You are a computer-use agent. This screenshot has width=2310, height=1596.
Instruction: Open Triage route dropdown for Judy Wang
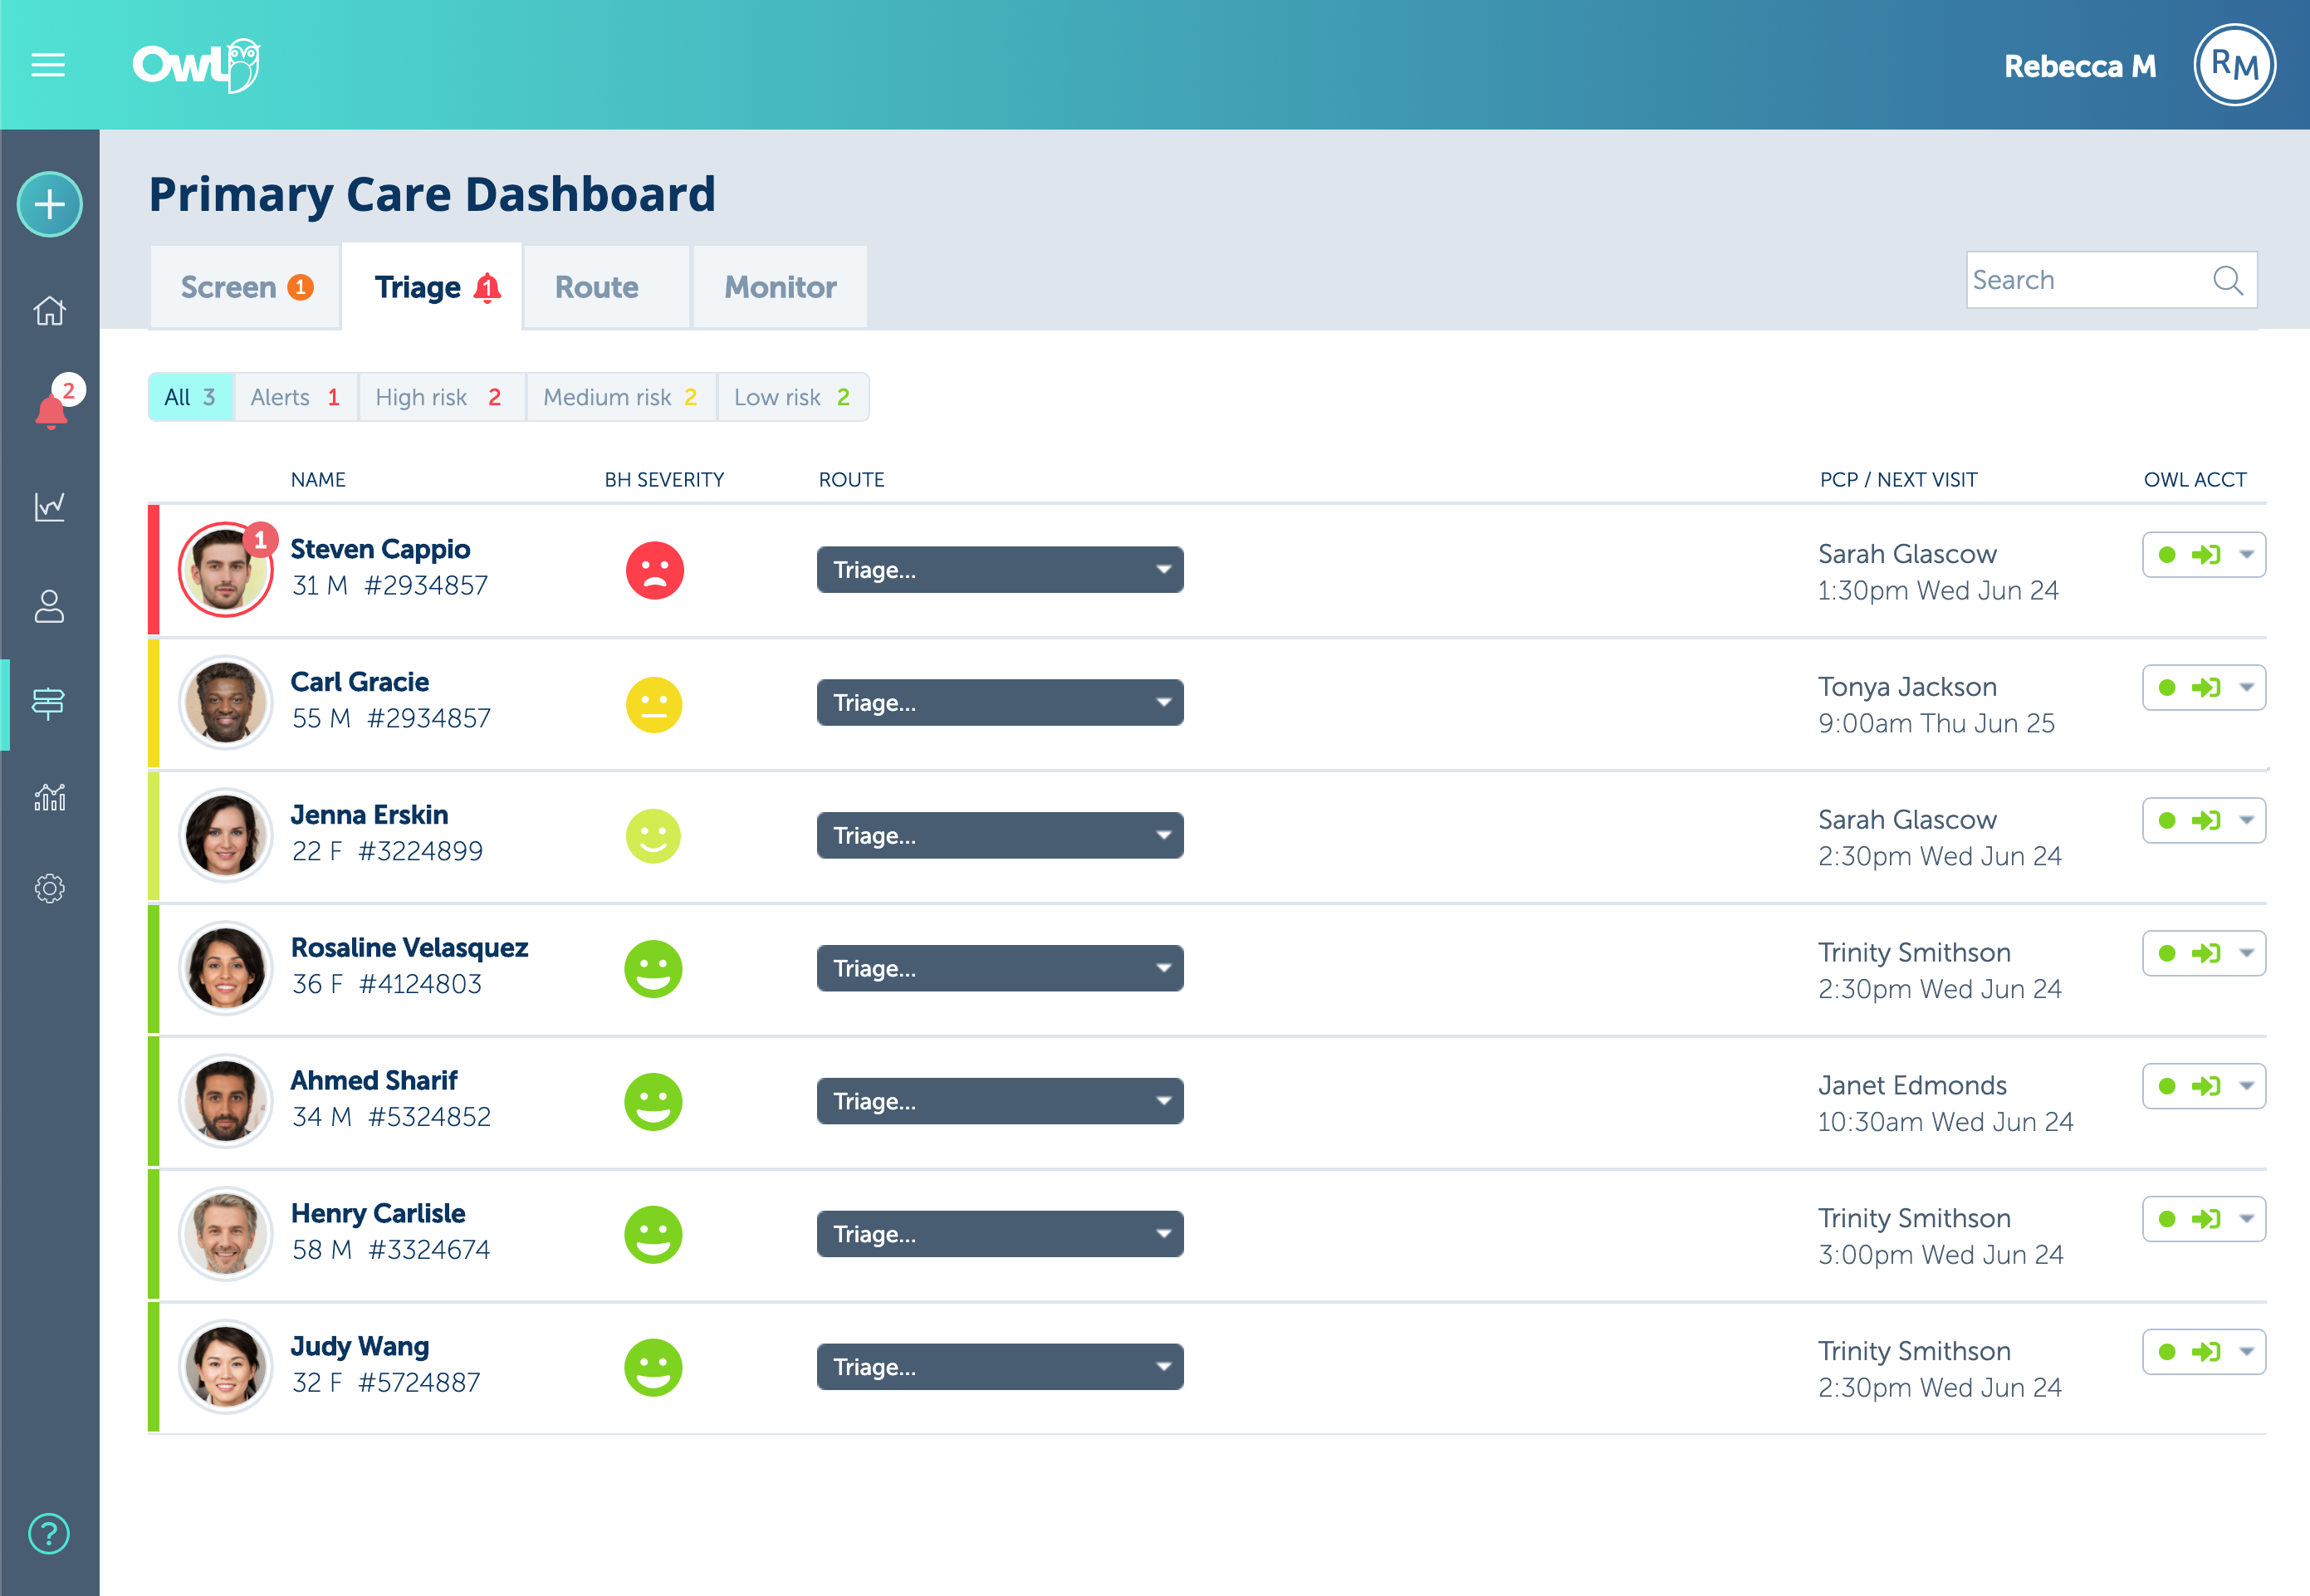tap(1000, 1367)
